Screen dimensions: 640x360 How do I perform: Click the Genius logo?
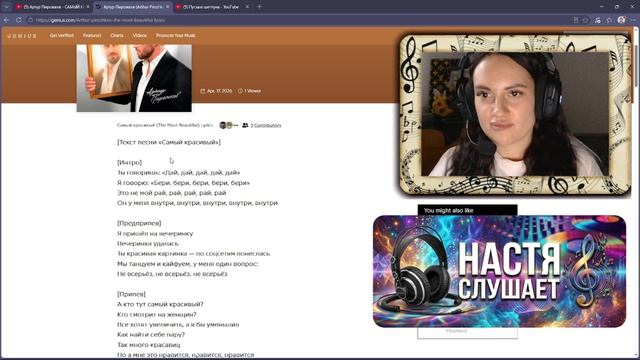[x=22, y=36]
